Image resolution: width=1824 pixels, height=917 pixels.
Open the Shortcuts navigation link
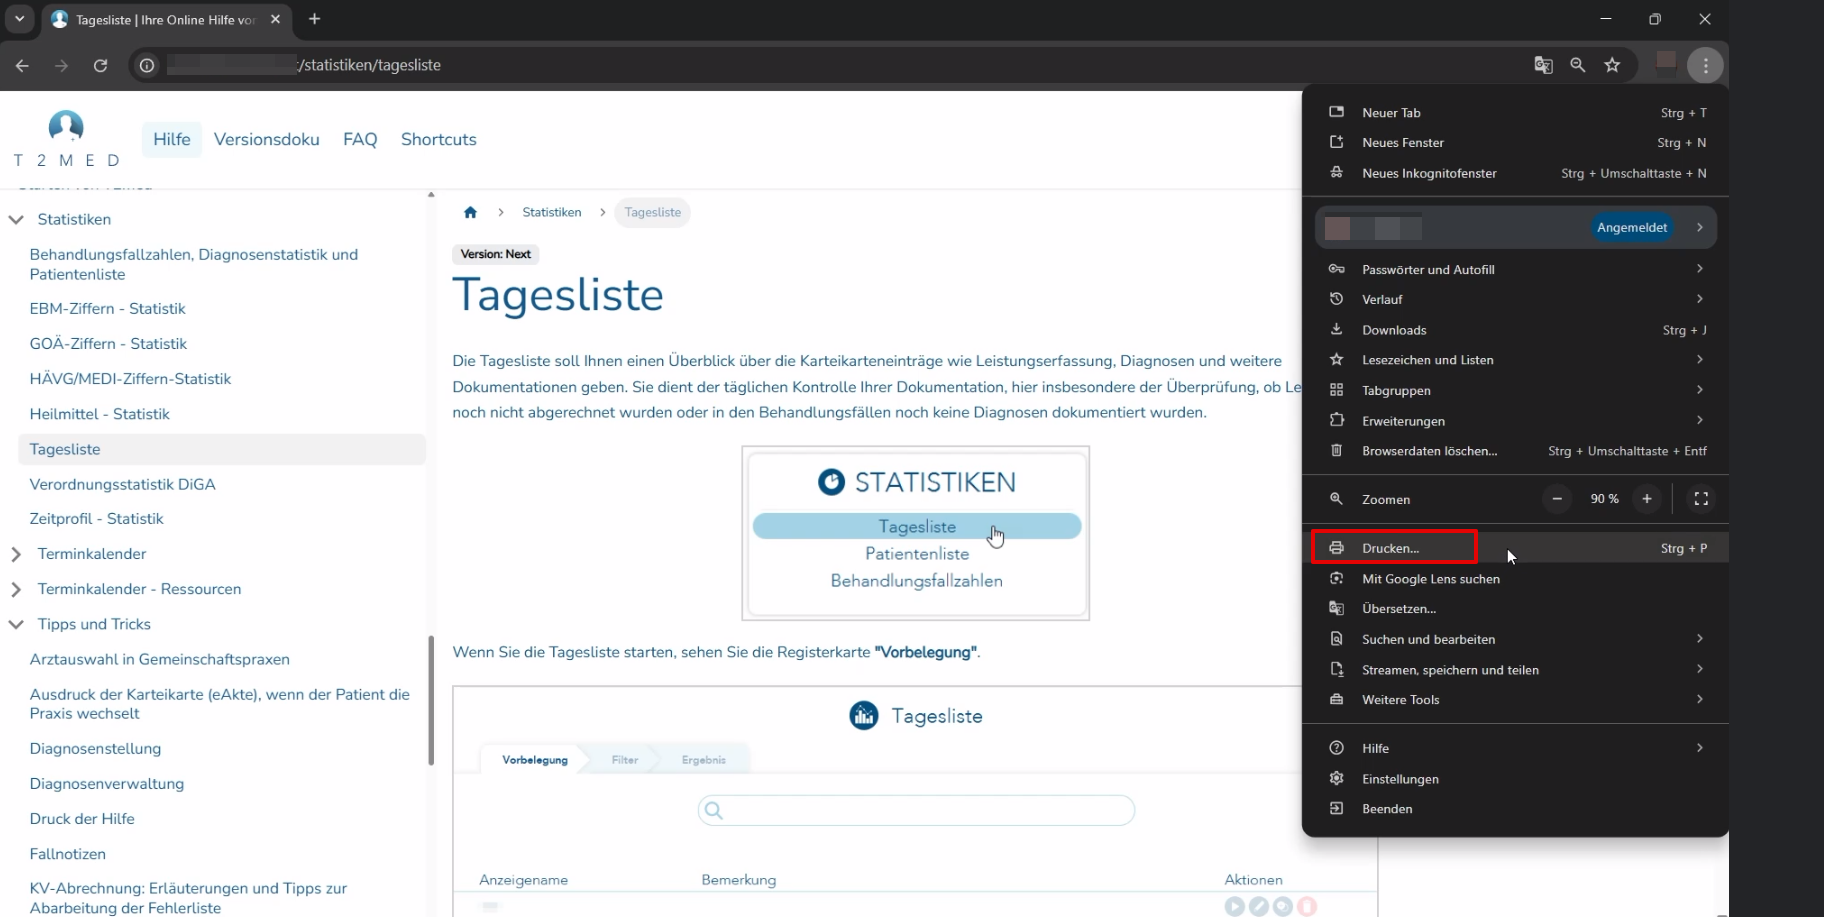438,139
